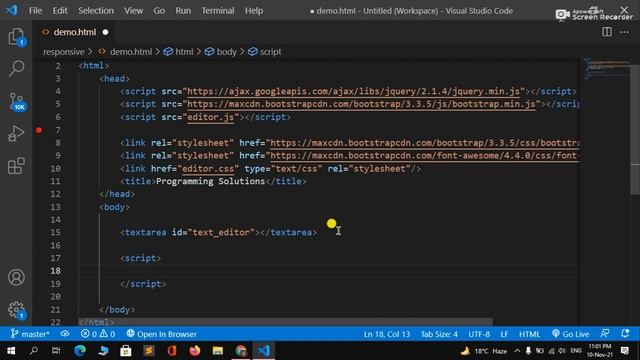The width and height of the screenshot is (640, 360).
Task: Open the jquery.min.js script URL link
Action: pos(353,91)
